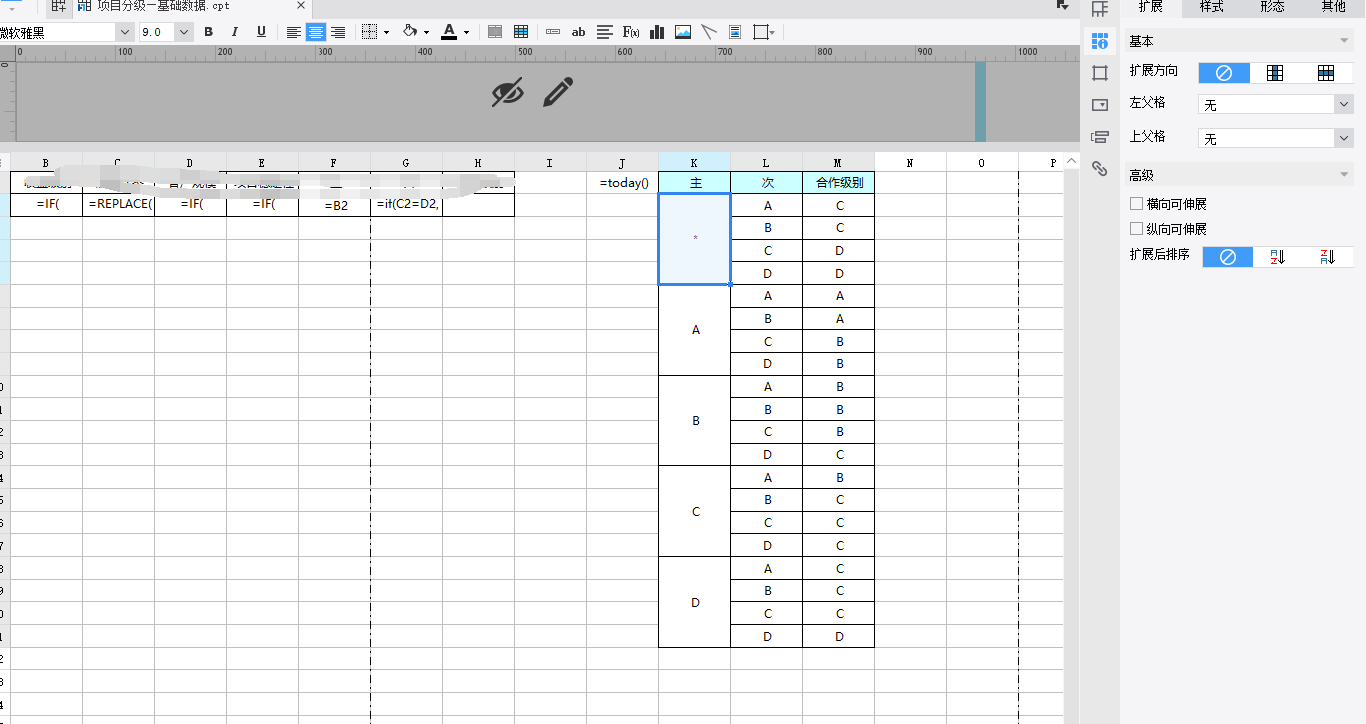Select column header K
Screen dimensions: 1366x724
point(694,162)
